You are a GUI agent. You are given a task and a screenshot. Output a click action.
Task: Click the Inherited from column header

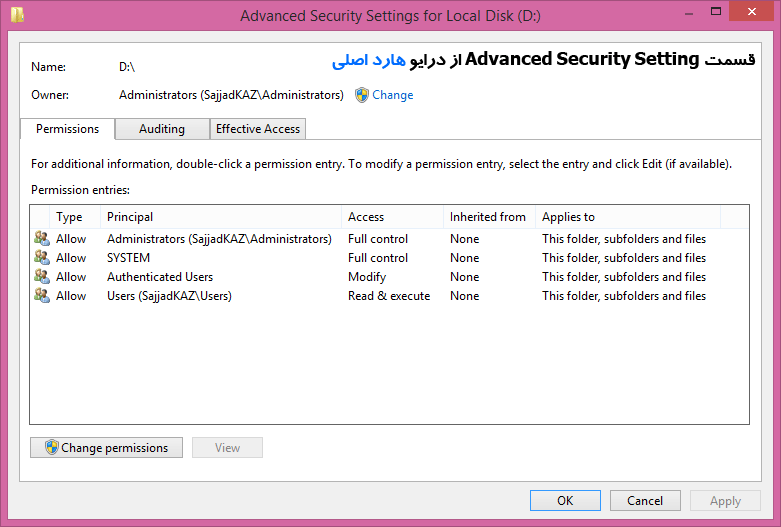(x=489, y=217)
